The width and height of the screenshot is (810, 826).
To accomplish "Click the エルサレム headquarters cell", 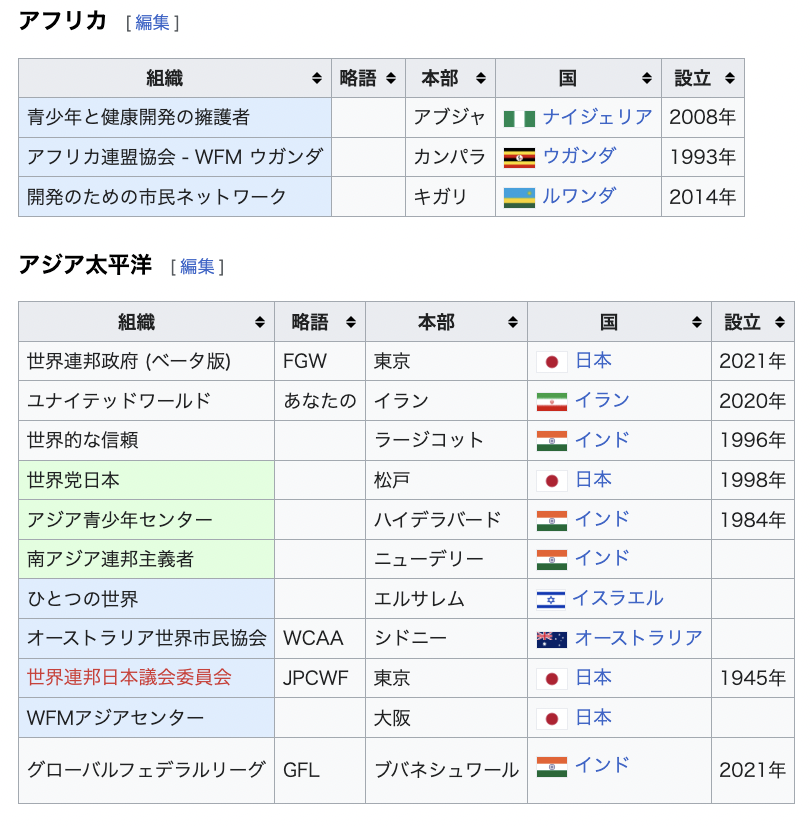I will [x=446, y=599].
